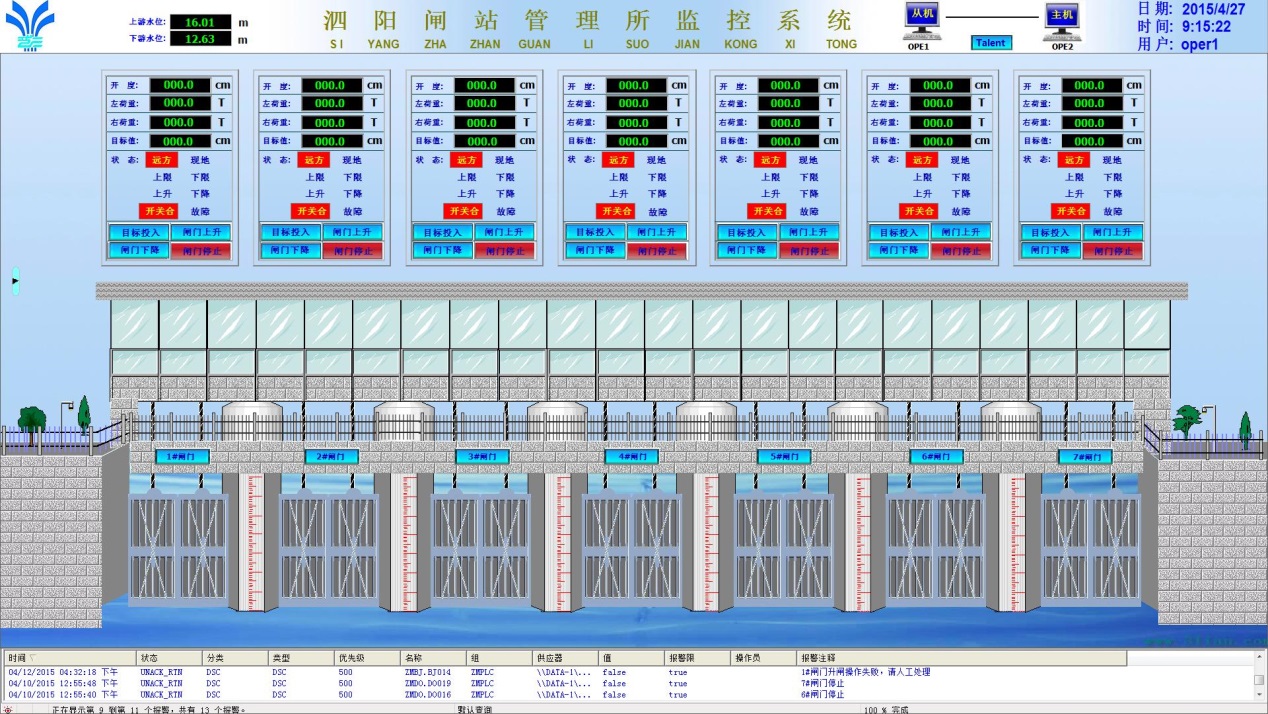Click the 开度 readout in second gate panel

(331, 85)
